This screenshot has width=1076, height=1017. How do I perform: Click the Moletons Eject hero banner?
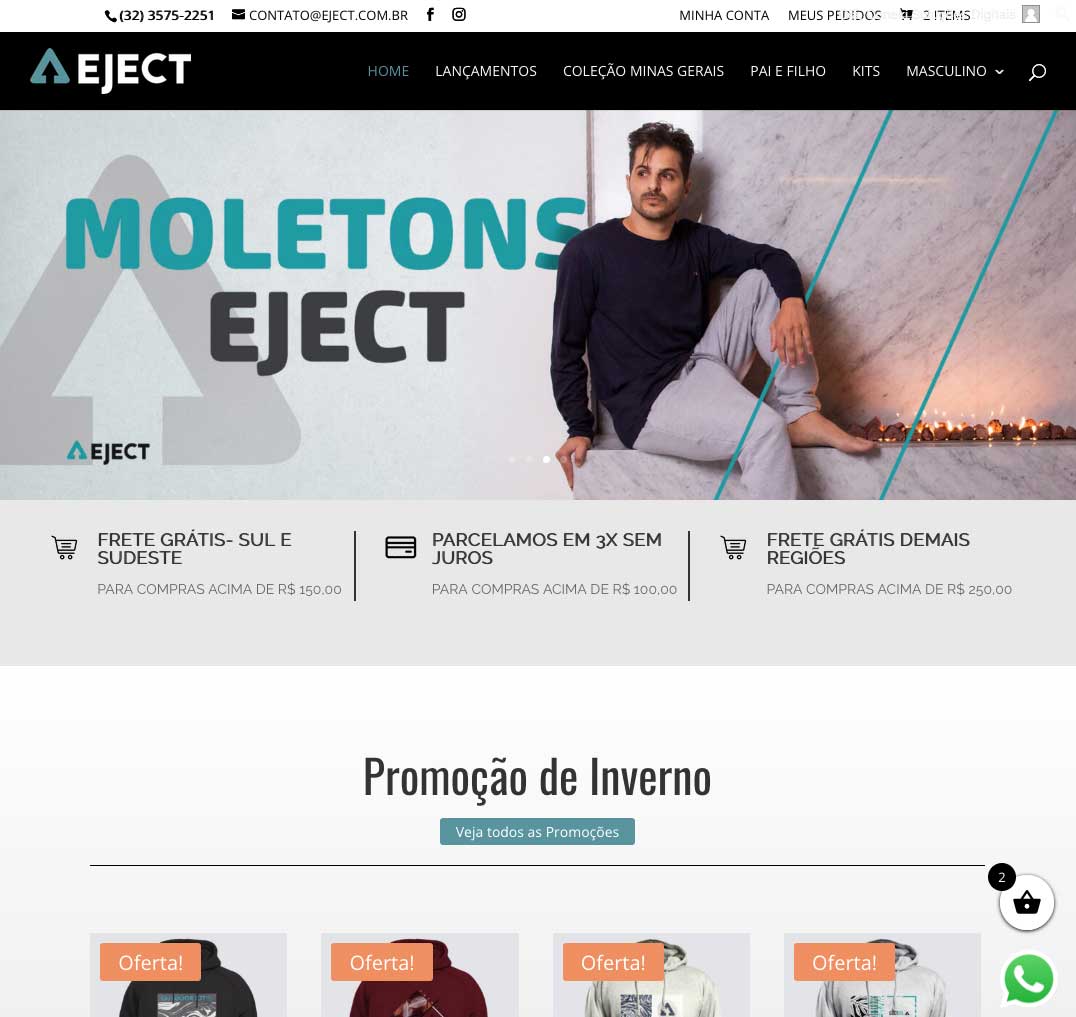[538, 305]
